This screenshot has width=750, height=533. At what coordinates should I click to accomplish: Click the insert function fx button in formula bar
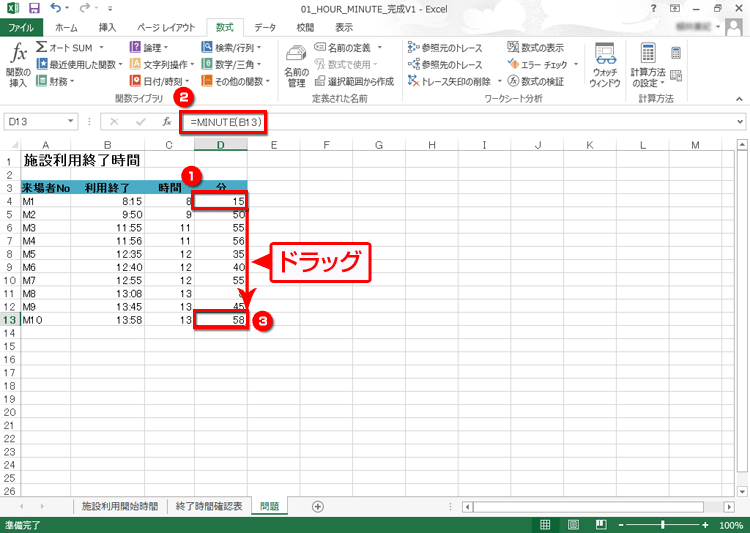[x=166, y=122]
